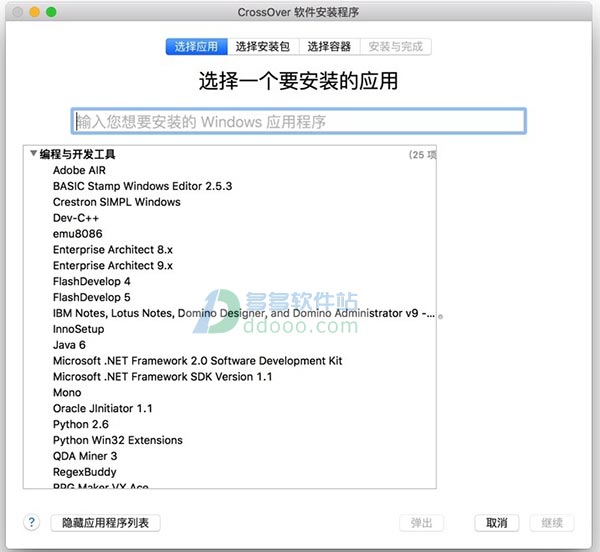Select QDA Miner 3
The height and width of the screenshot is (552, 600).
tap(85, 456)
